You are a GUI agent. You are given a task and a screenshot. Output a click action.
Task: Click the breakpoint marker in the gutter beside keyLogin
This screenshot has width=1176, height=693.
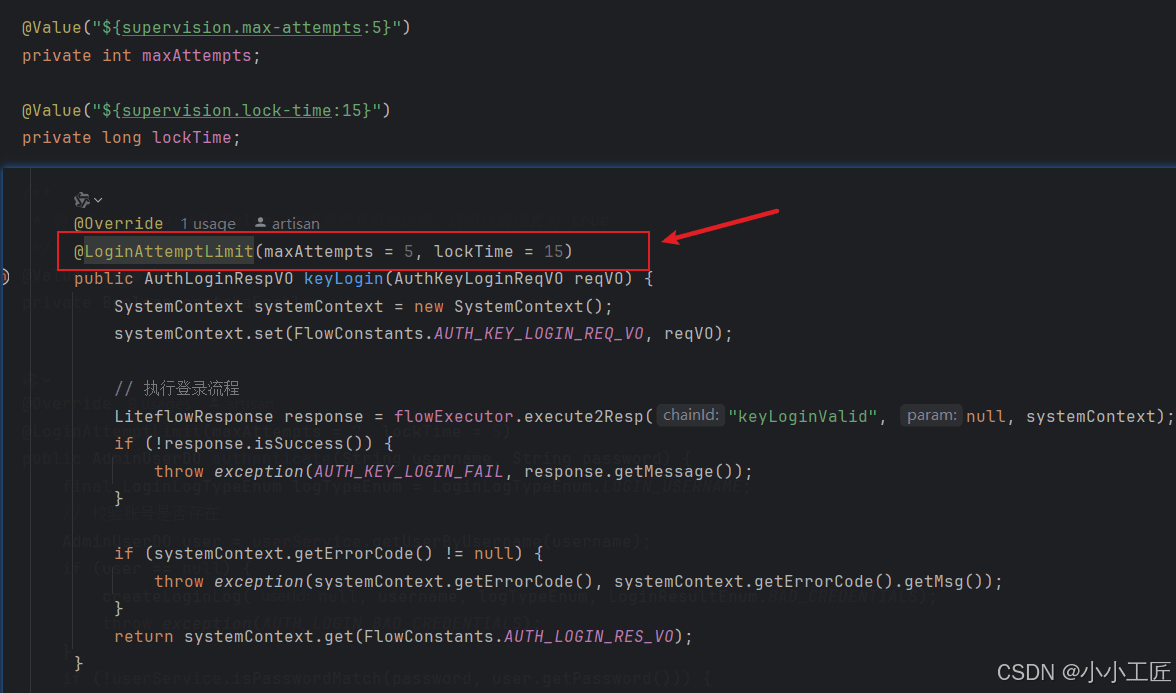(x=4, y=278)
